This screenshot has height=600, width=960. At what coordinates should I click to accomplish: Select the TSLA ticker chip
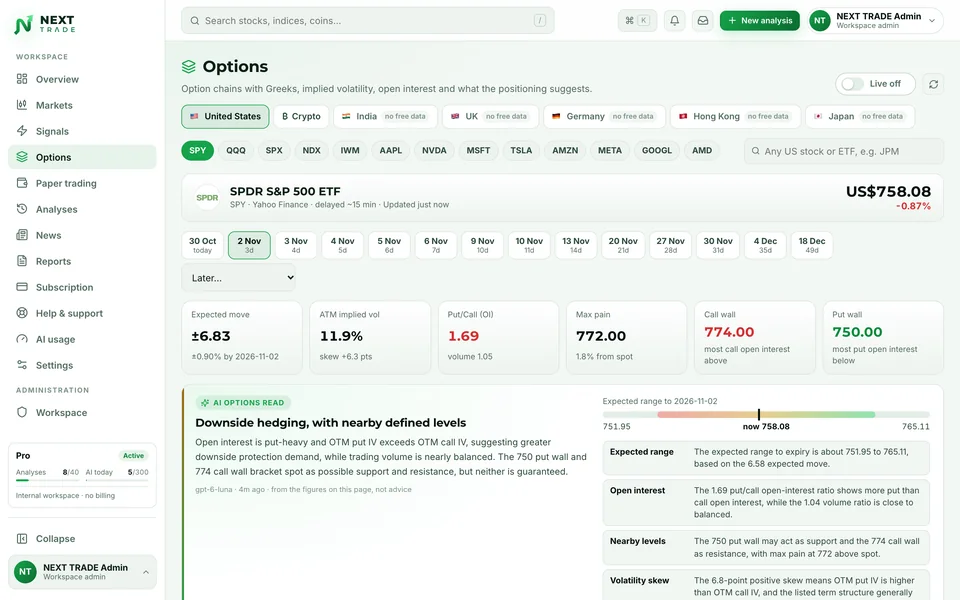pyautogui.click(x=521, y=151)
